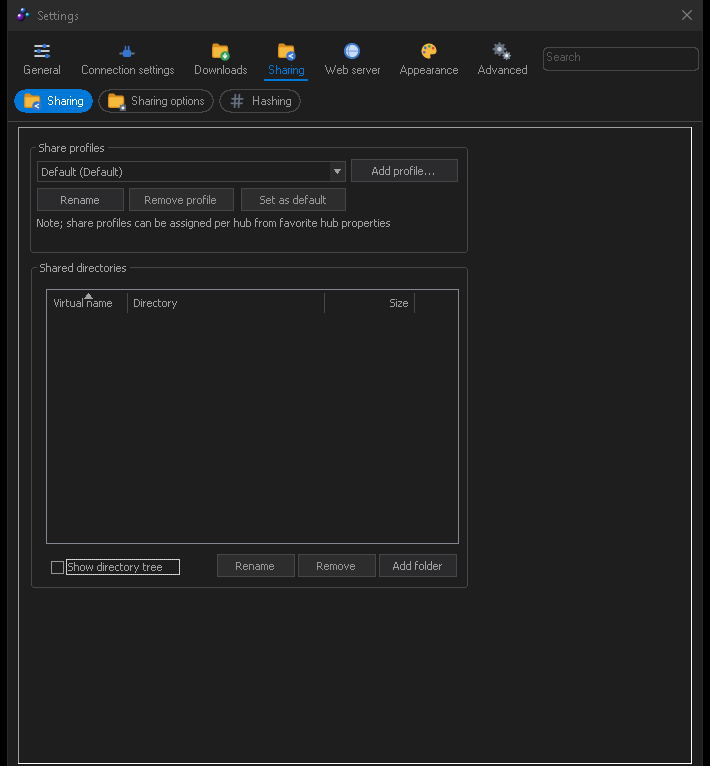This screenshot has height=766, width=710.
Task: Click the AirDC++ app icon in title bar
Action: [x=23, y=15]
